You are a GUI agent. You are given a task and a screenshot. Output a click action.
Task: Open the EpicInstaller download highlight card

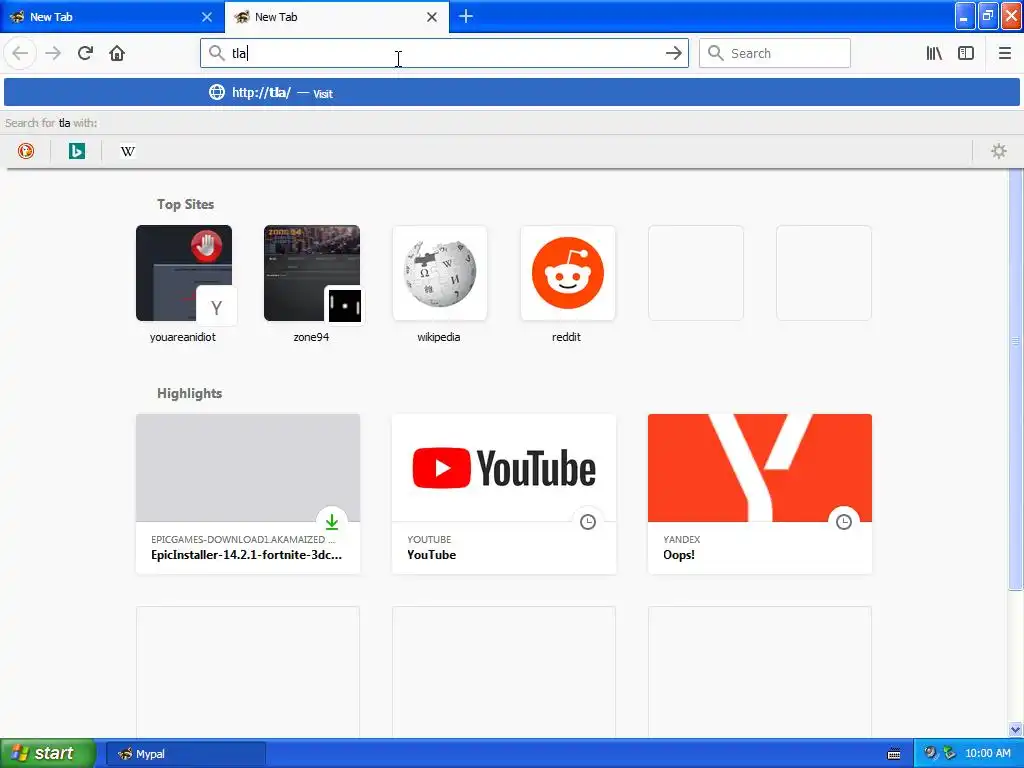[248, 494]
